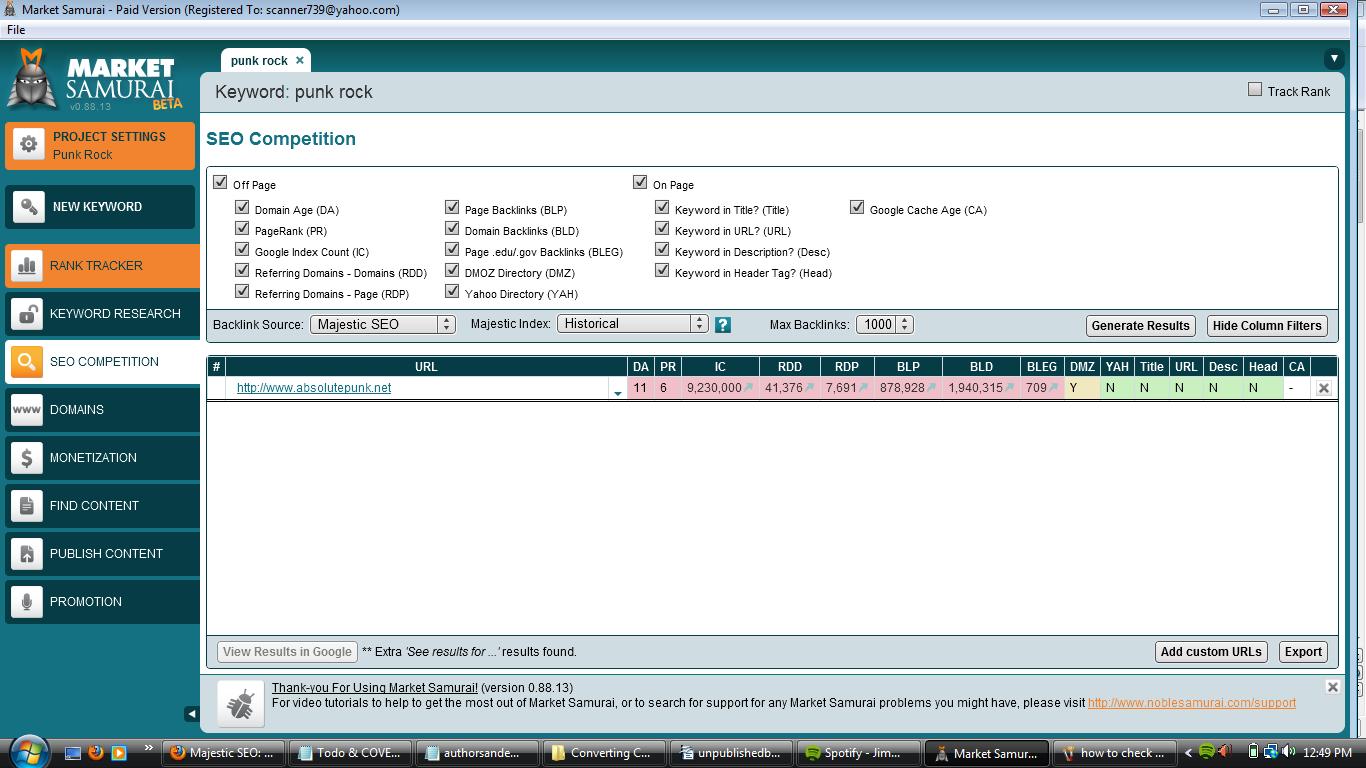Show hidden quick launch items
The width and height of the screenshot is (1366, 768).
pyautogui.click(x=148, y=747)
